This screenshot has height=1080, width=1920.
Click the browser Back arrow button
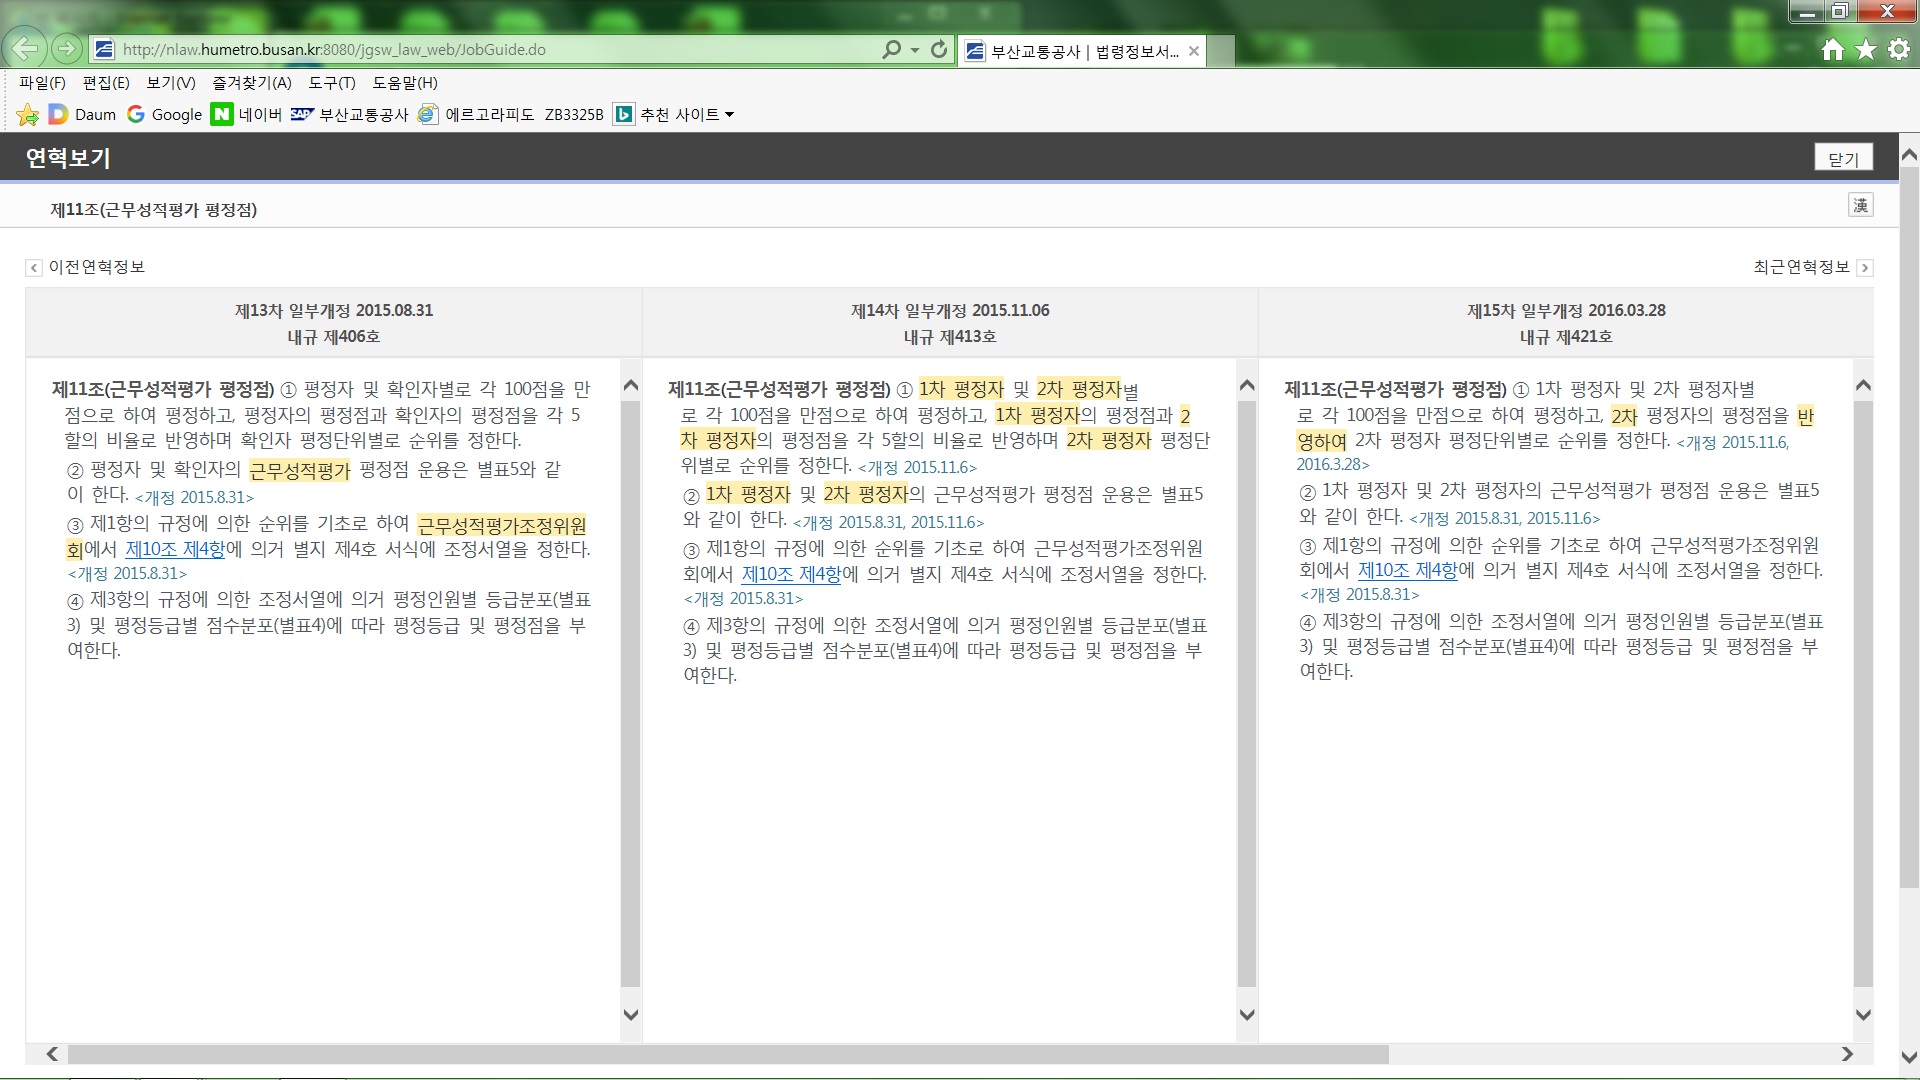[x=25, y=48]
